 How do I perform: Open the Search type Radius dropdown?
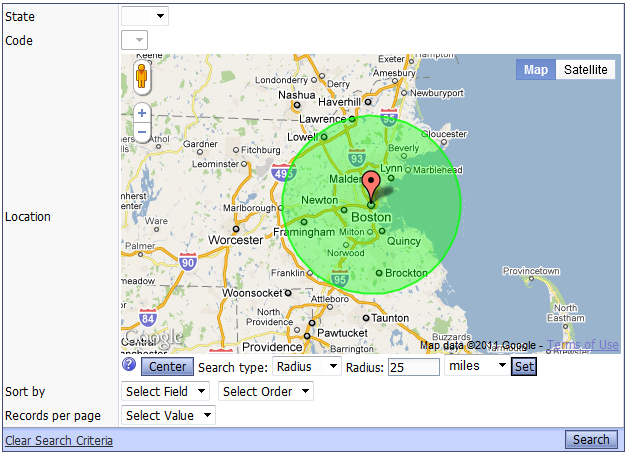(x=307, y=366)
